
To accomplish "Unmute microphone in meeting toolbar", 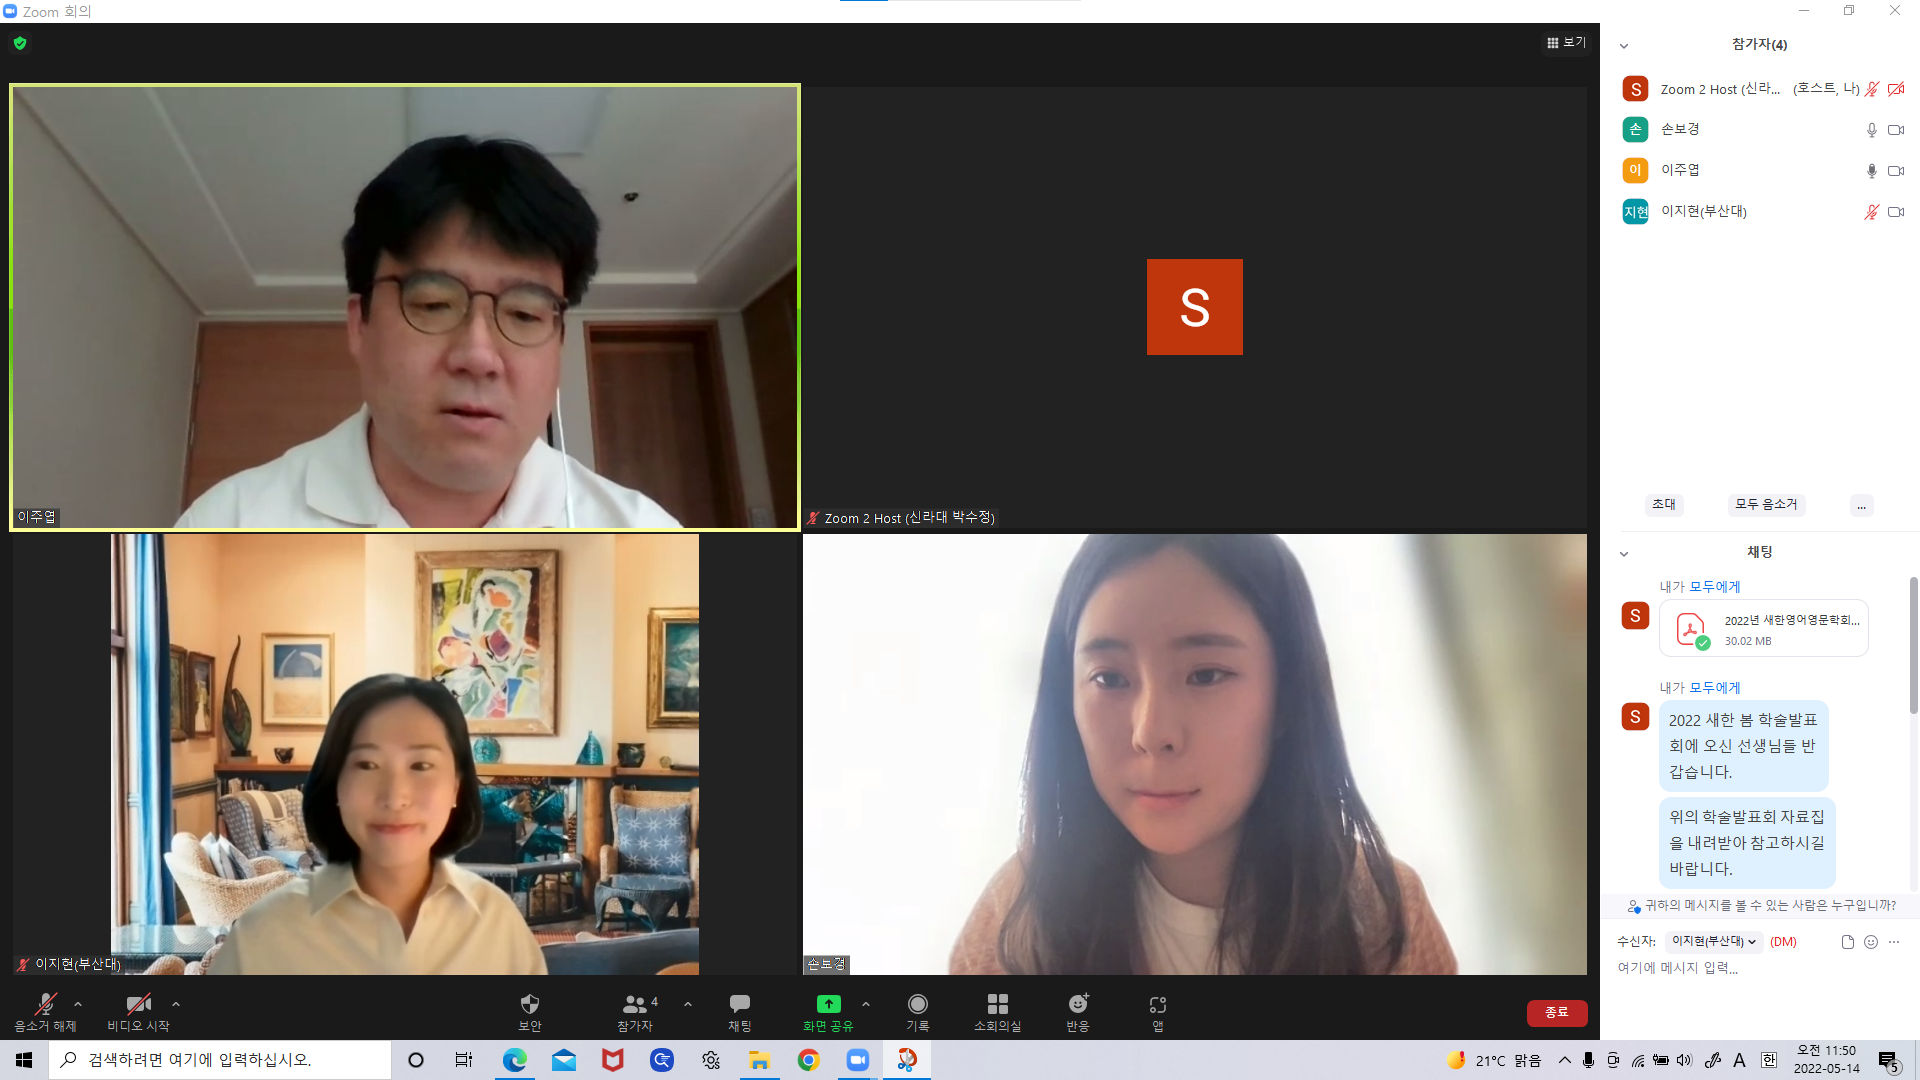I will point(45,1004).
